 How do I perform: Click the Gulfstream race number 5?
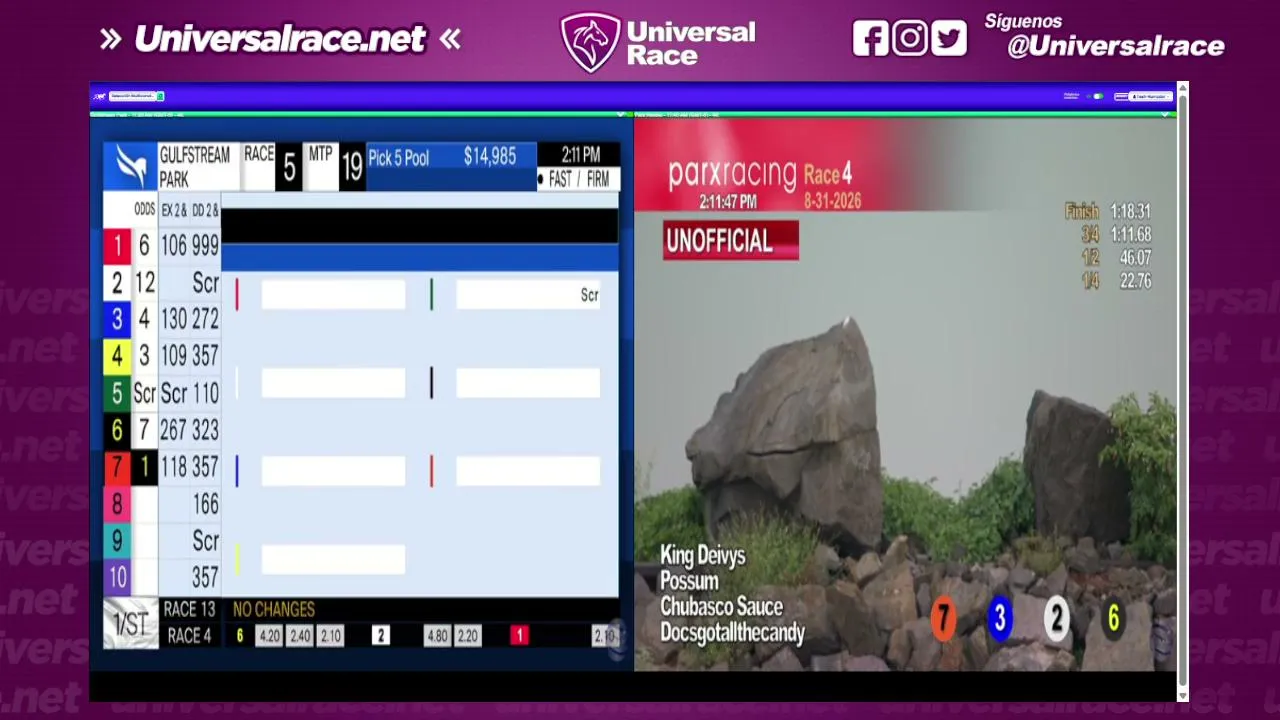[288, 168]
